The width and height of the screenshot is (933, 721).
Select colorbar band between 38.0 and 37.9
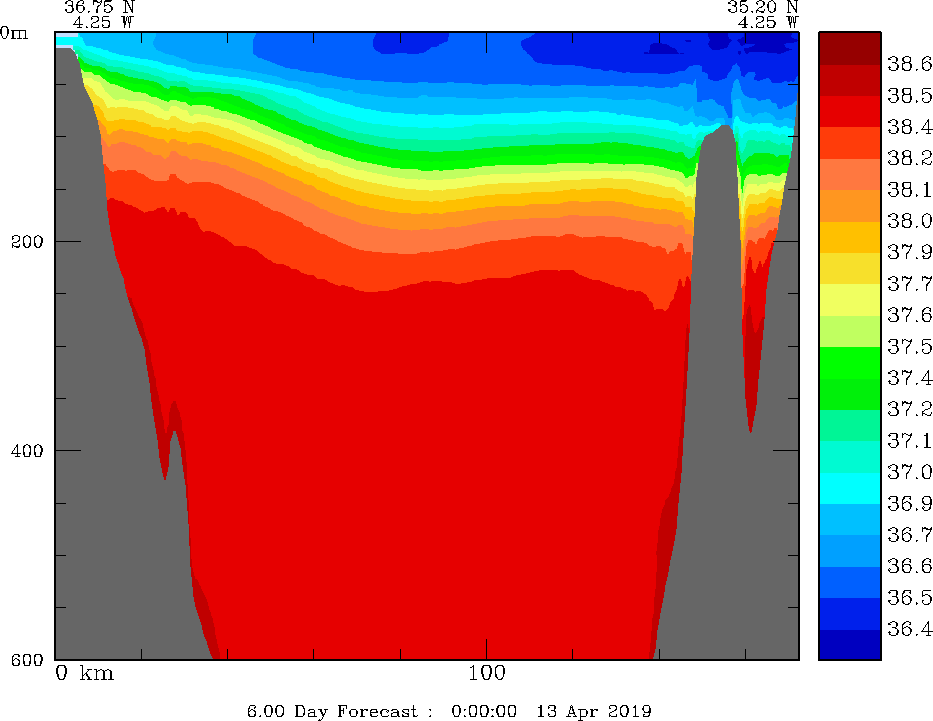tap(850, 237)
